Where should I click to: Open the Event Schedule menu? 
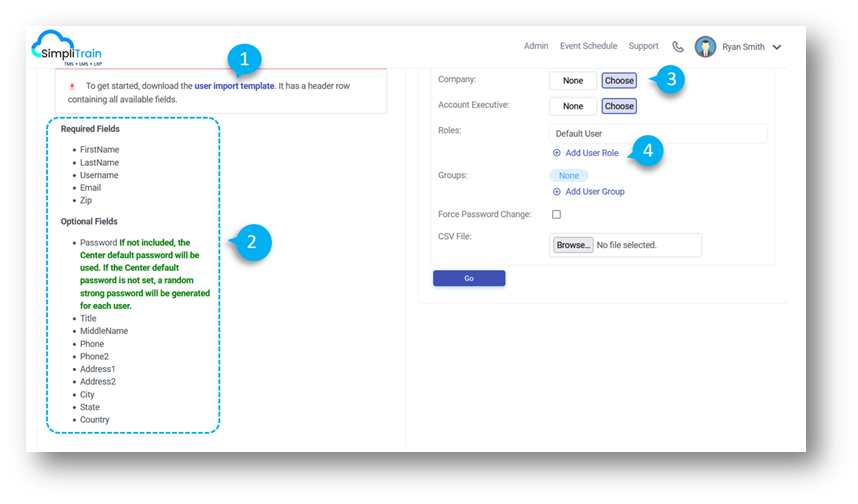(588, 46)
